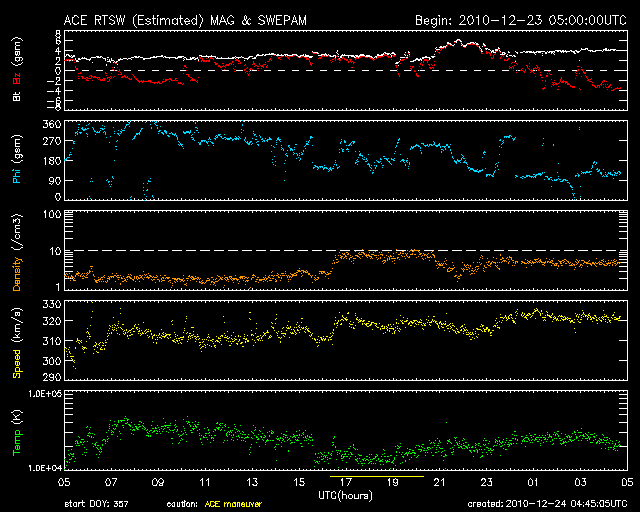Click the '4' tick on the Bt Bz axis

pyautogui.click(x=58, y=51)
